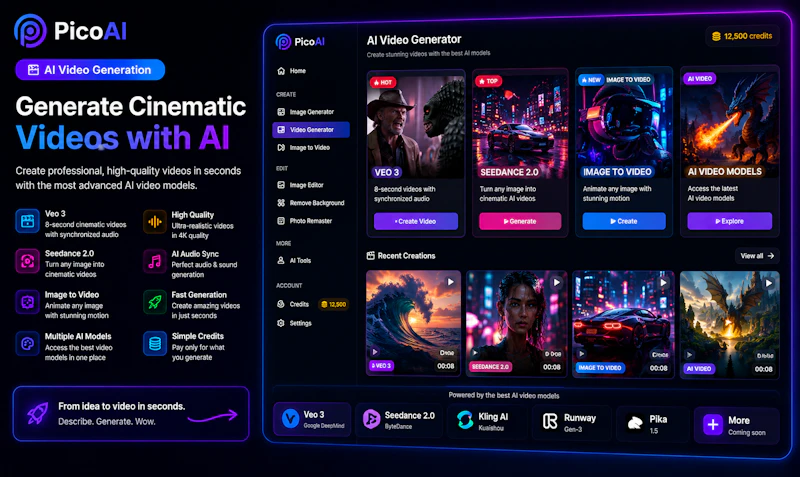Click the AI VIDEO tag on dragon landscape video

tap(699, 369)
